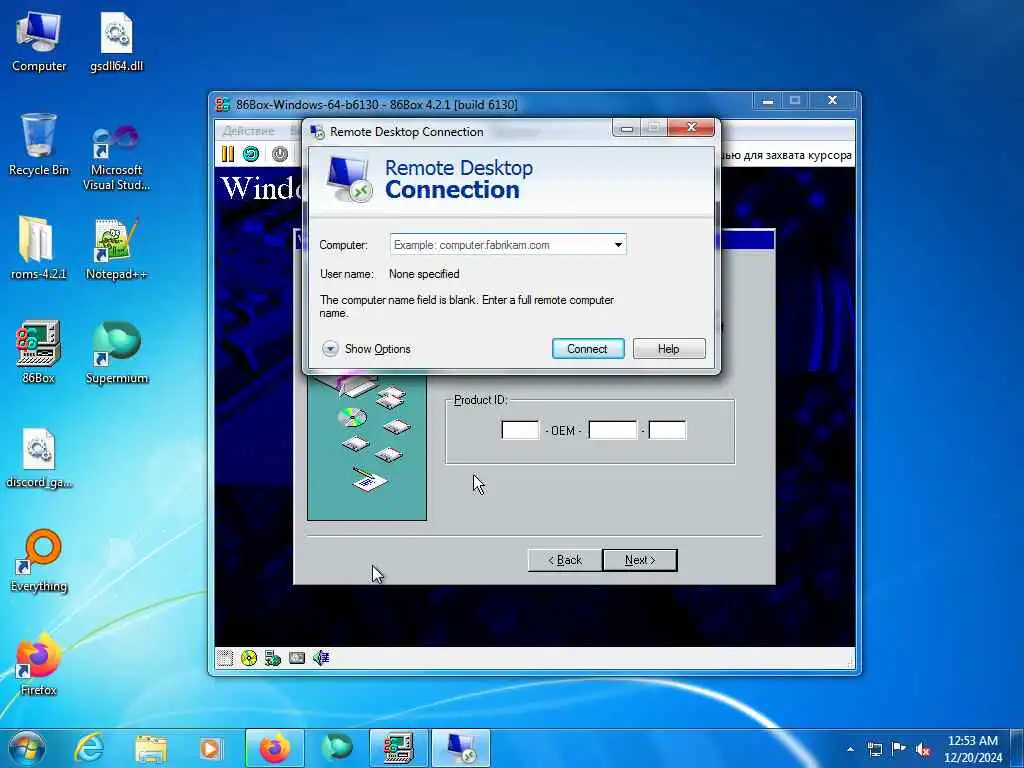Select the Supermium desktop shortcut

pos(116,351)
